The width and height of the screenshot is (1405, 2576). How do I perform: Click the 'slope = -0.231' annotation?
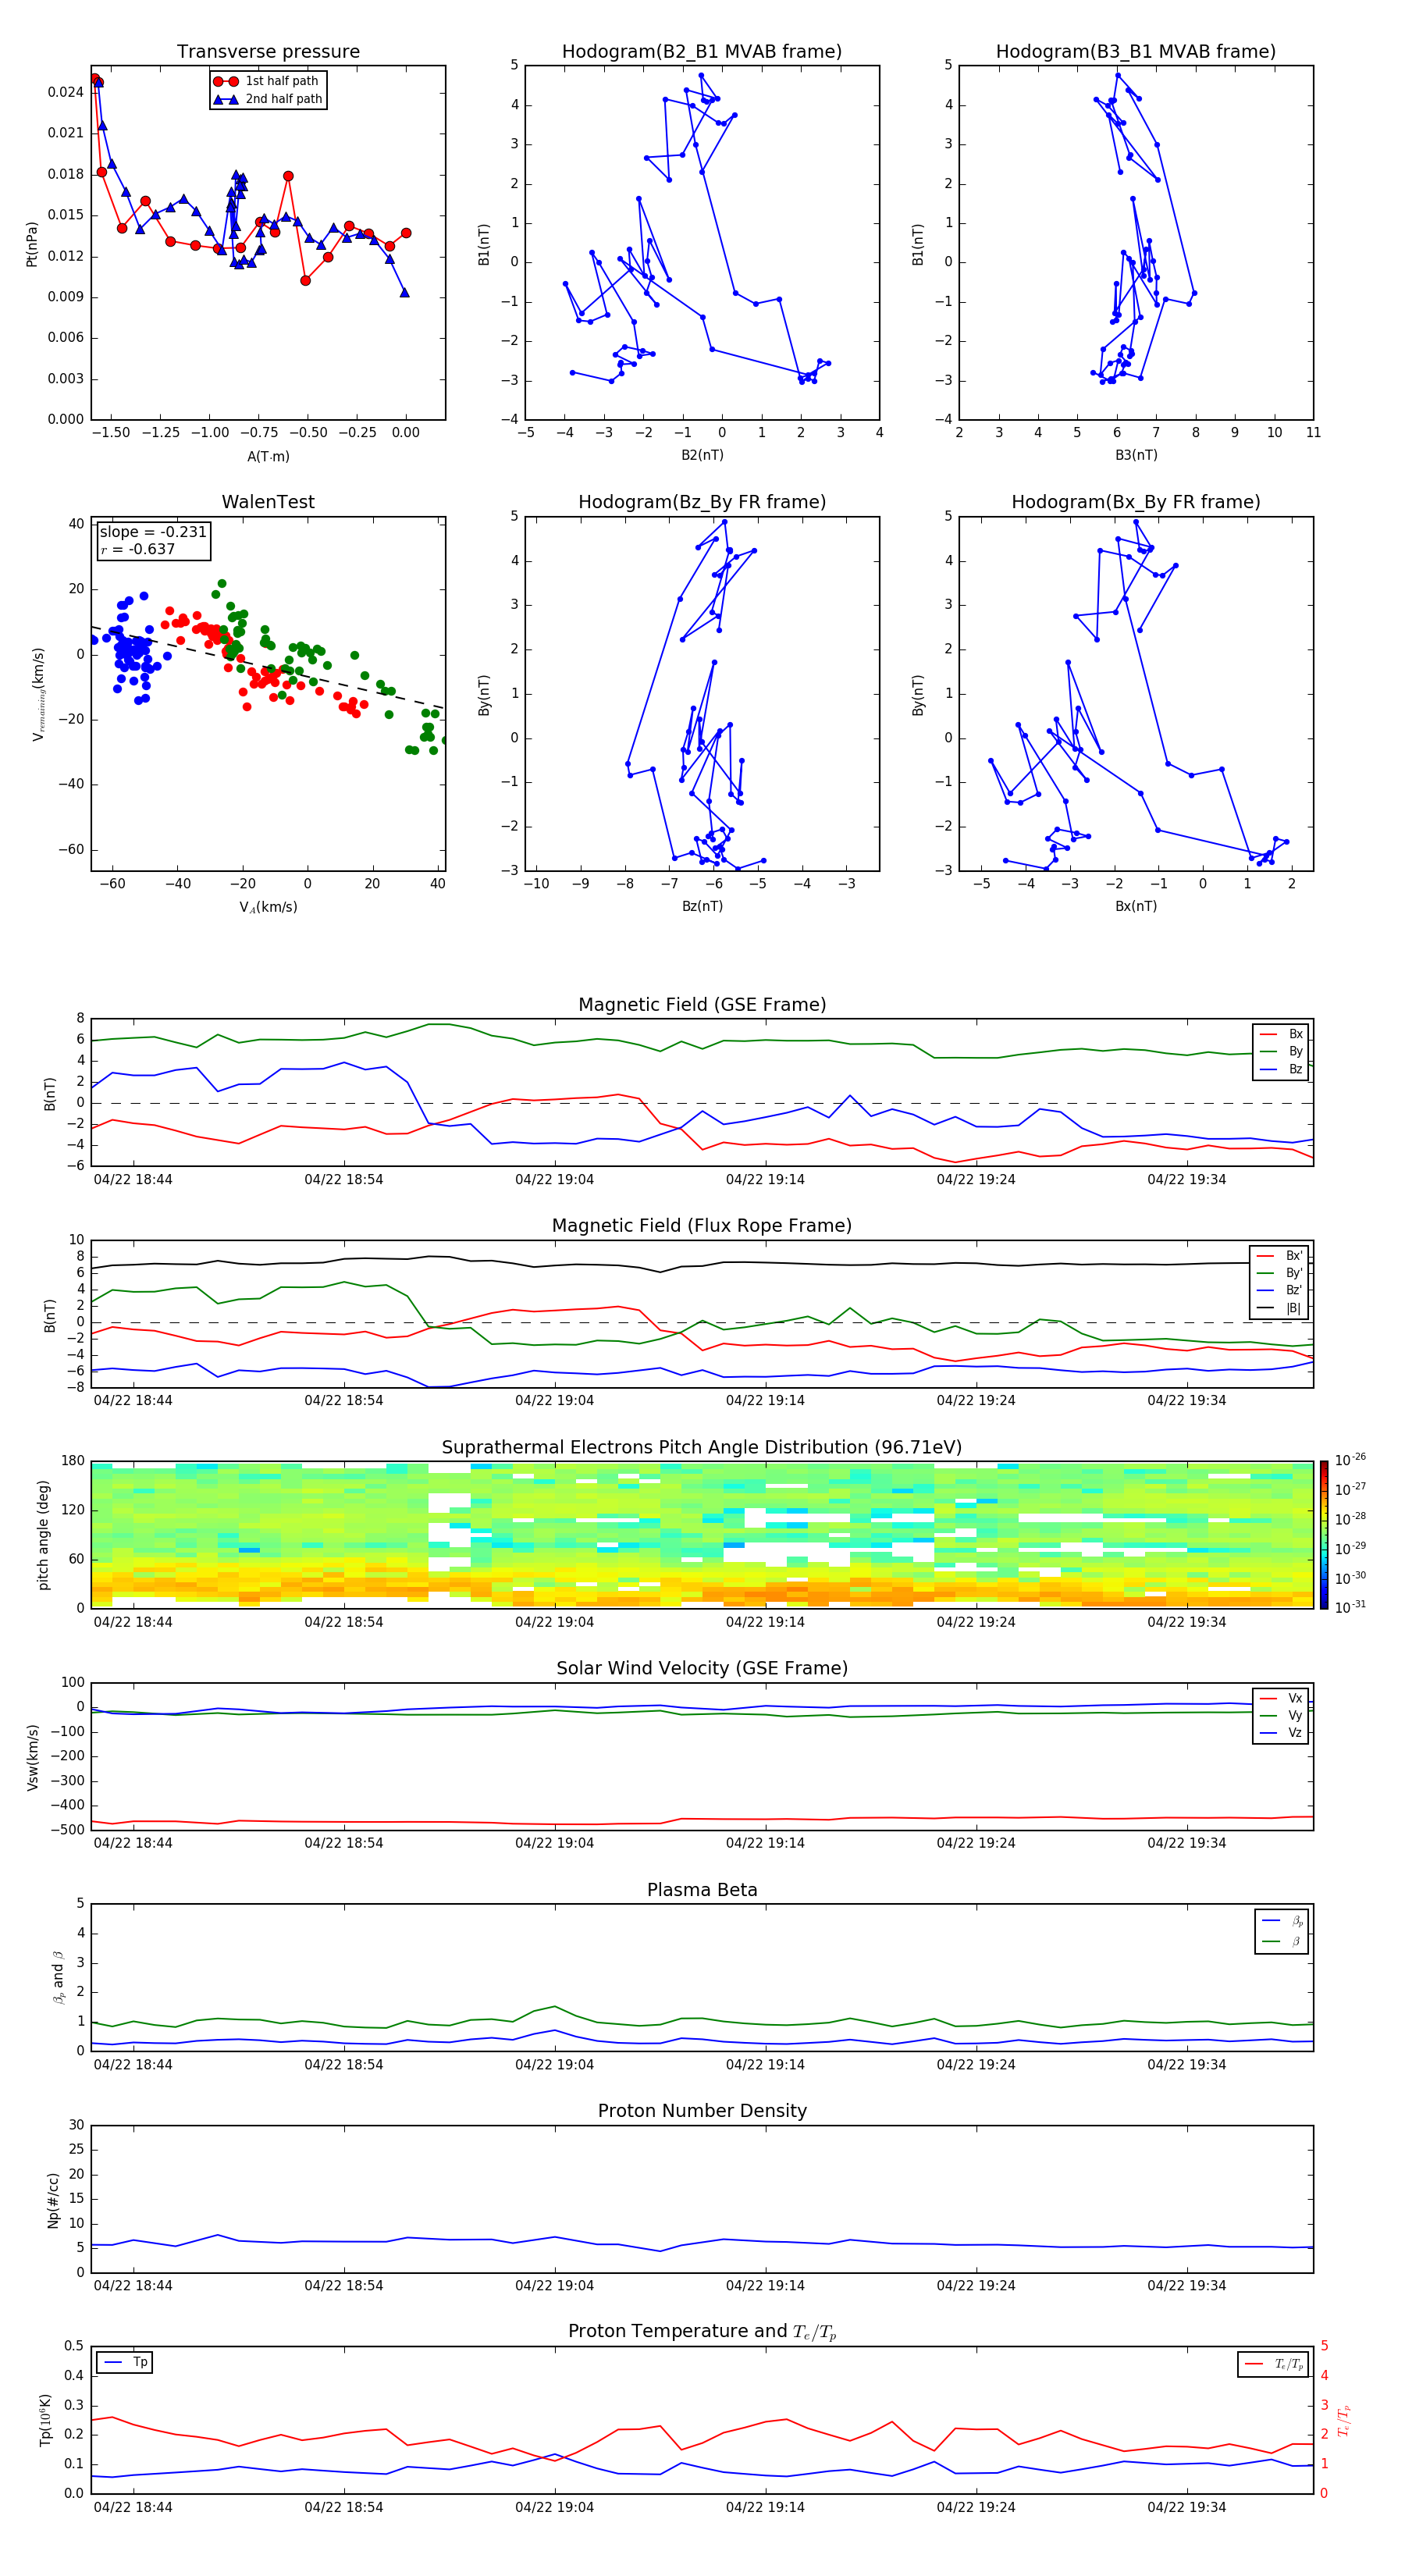pos(153,532)
